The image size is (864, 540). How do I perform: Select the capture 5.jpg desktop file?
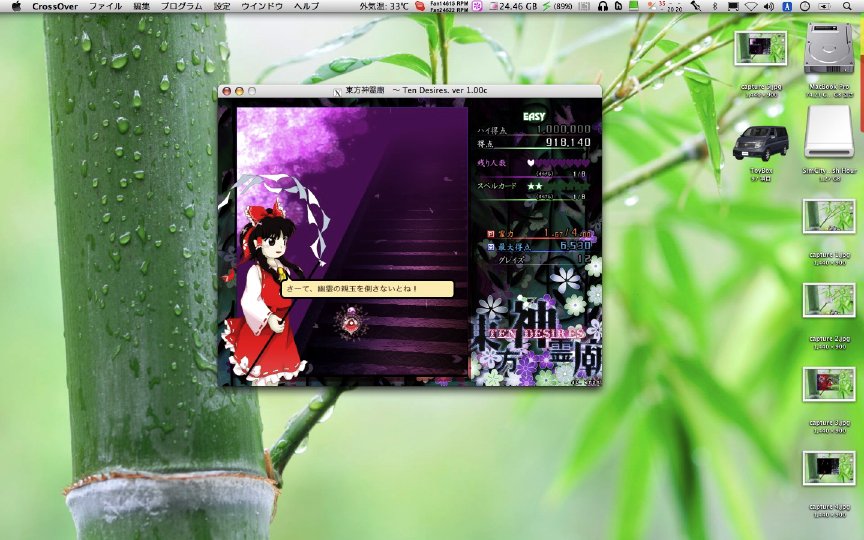(x=760, y=48)
